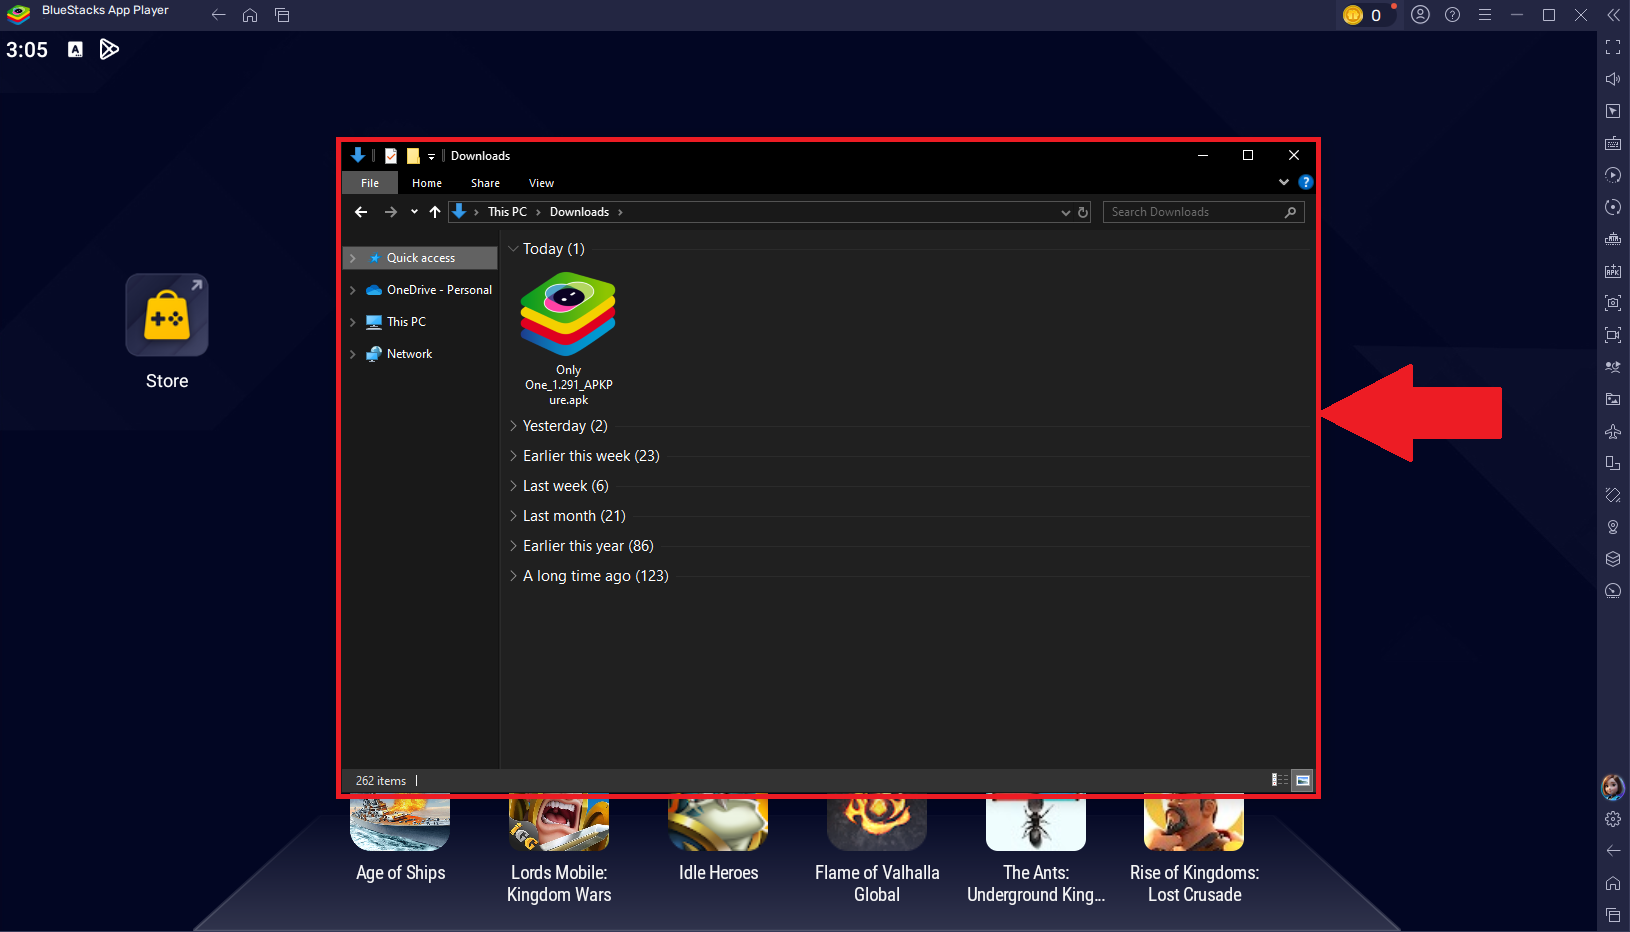Collapse the Today (1) group
This screenshot has width=1630, height=932.
coord(513,249)
